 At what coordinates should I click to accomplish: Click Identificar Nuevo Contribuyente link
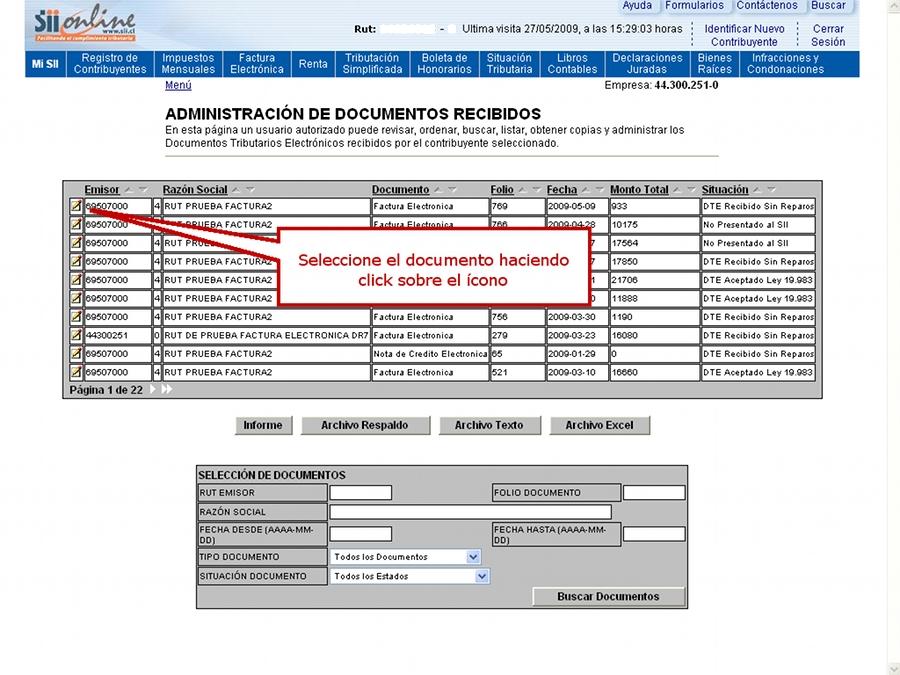point(744,35)
